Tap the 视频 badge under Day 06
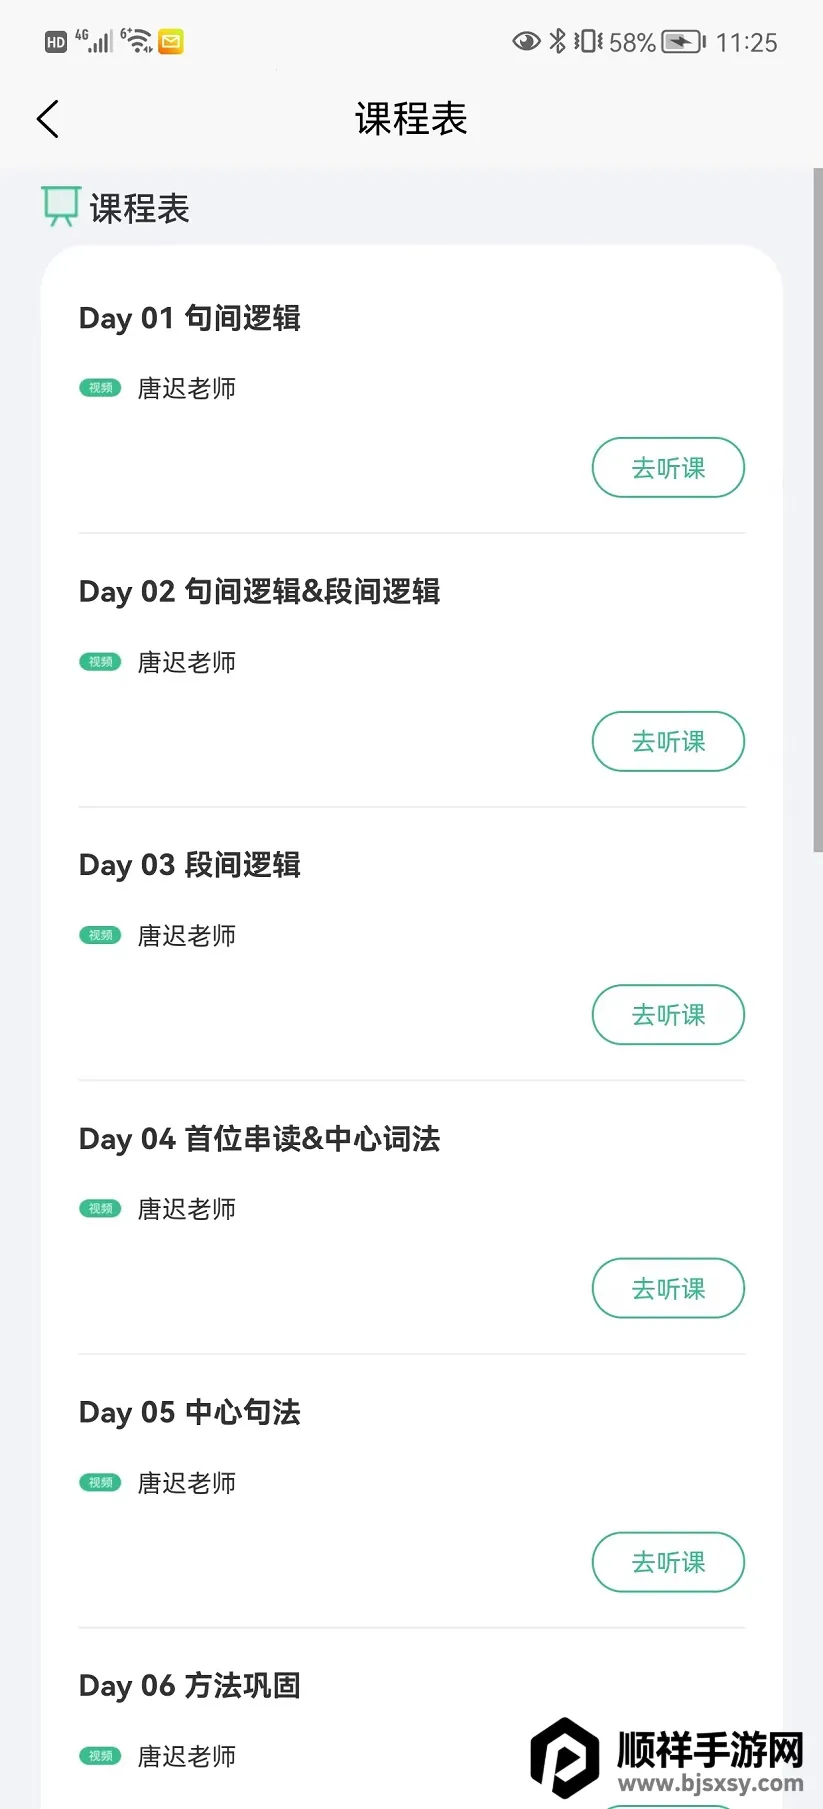The image size is (823, 1809). [100, 1756]
